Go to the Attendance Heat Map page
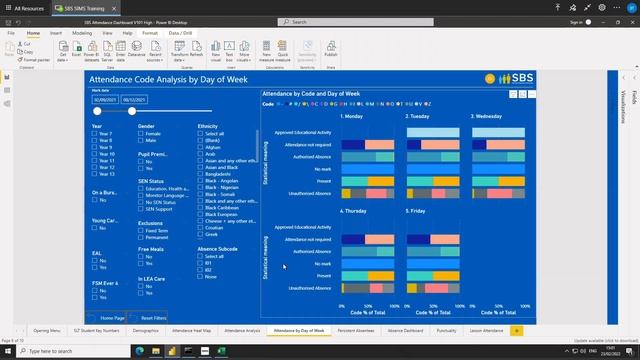Viewport: 640px width, 360px height. click(x=191, y=331)
